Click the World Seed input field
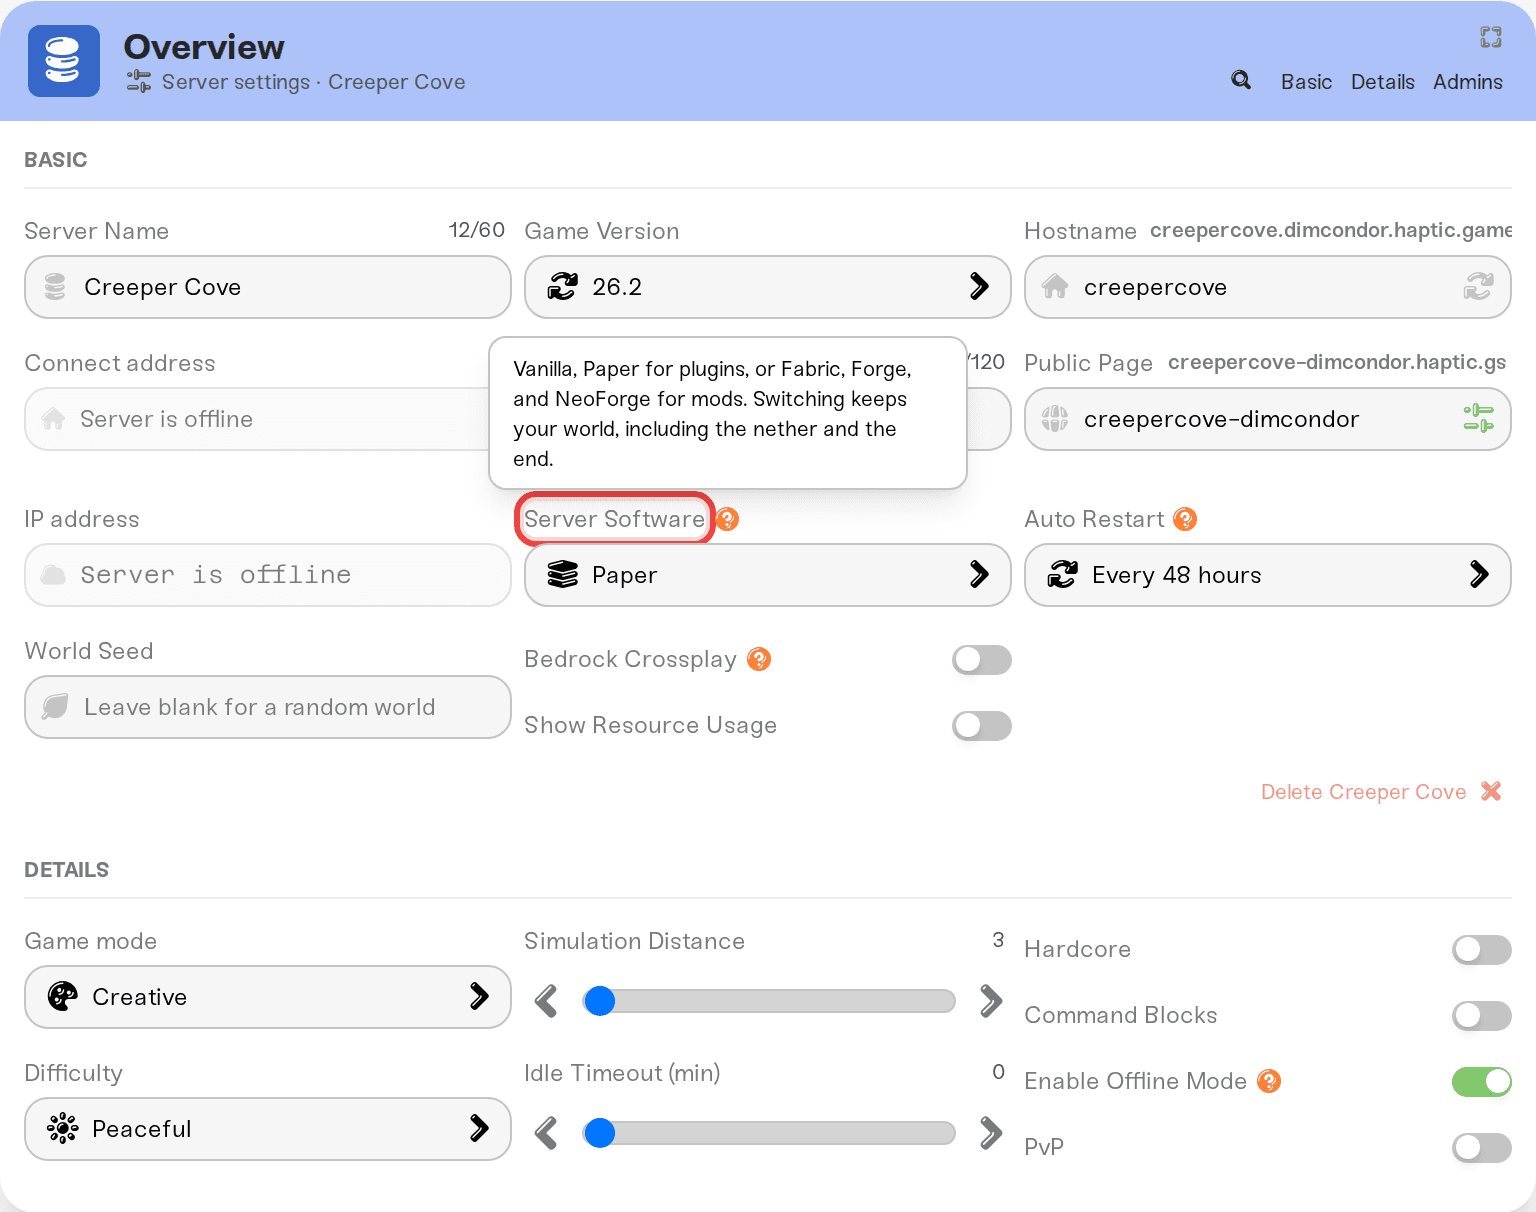 268,707
